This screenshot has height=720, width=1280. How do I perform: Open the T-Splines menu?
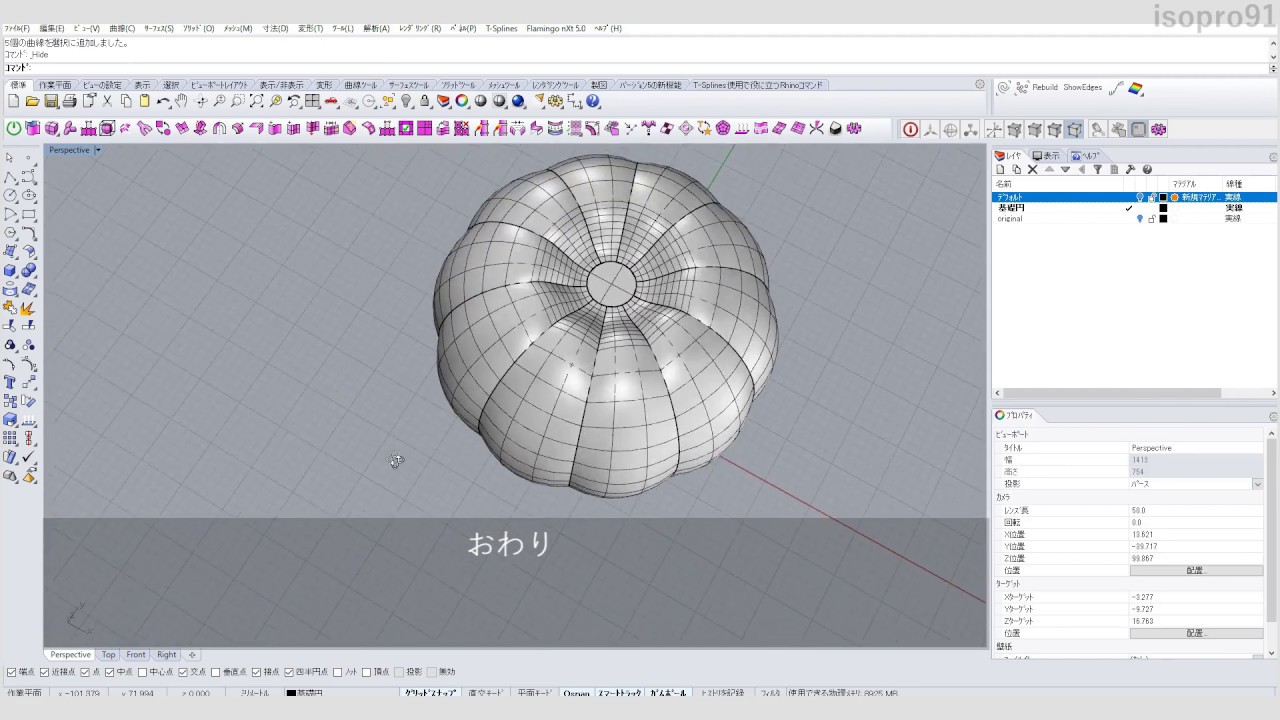coord(502,29)
